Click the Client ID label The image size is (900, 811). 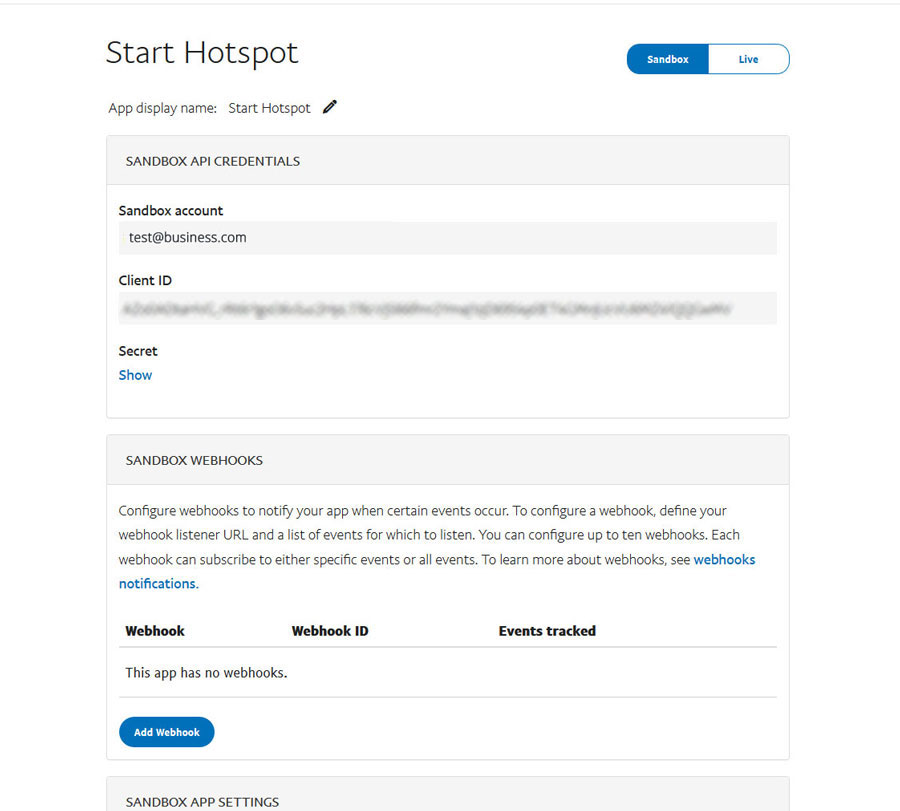145,281
